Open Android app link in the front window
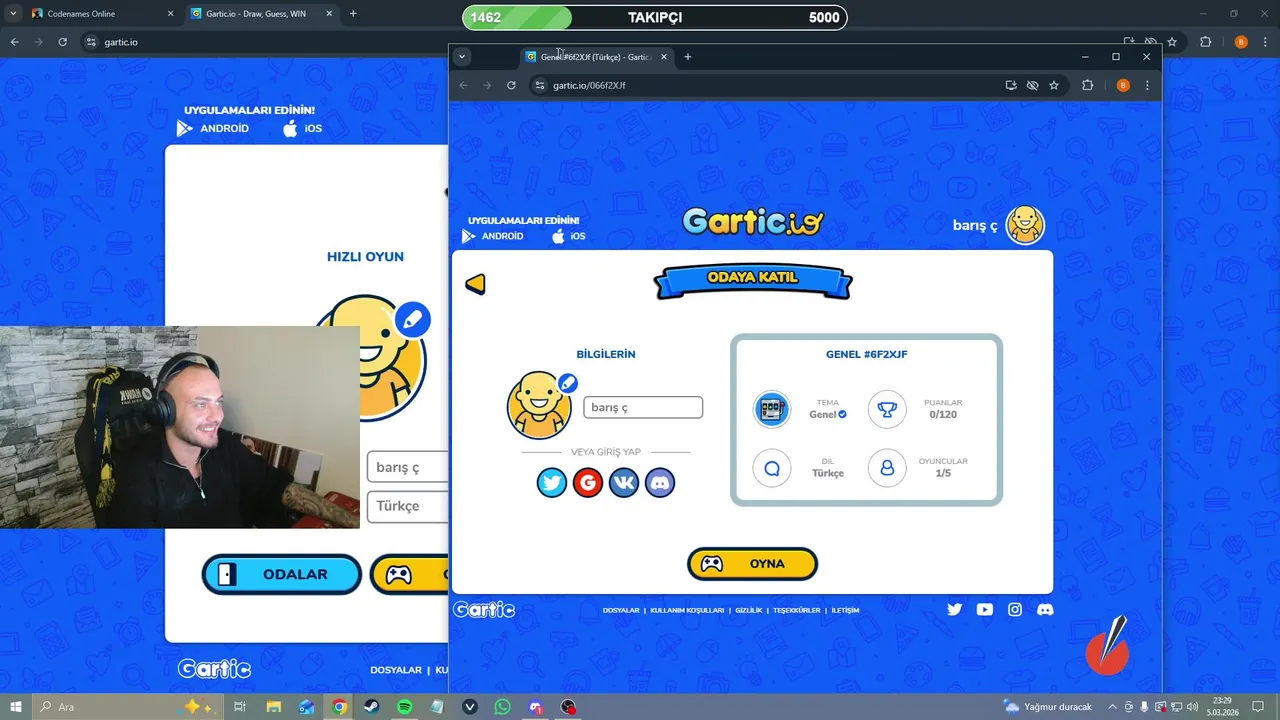Viewport: 1280px width, 720px height. click(x=493, y=236)
